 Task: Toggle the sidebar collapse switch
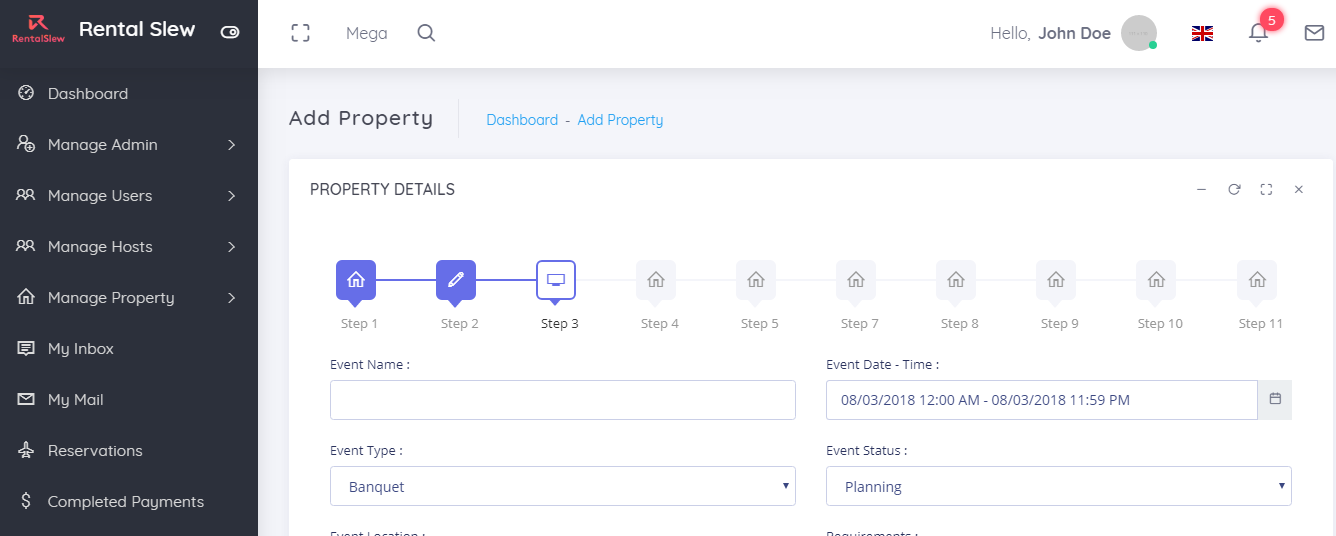coord(230,32)
